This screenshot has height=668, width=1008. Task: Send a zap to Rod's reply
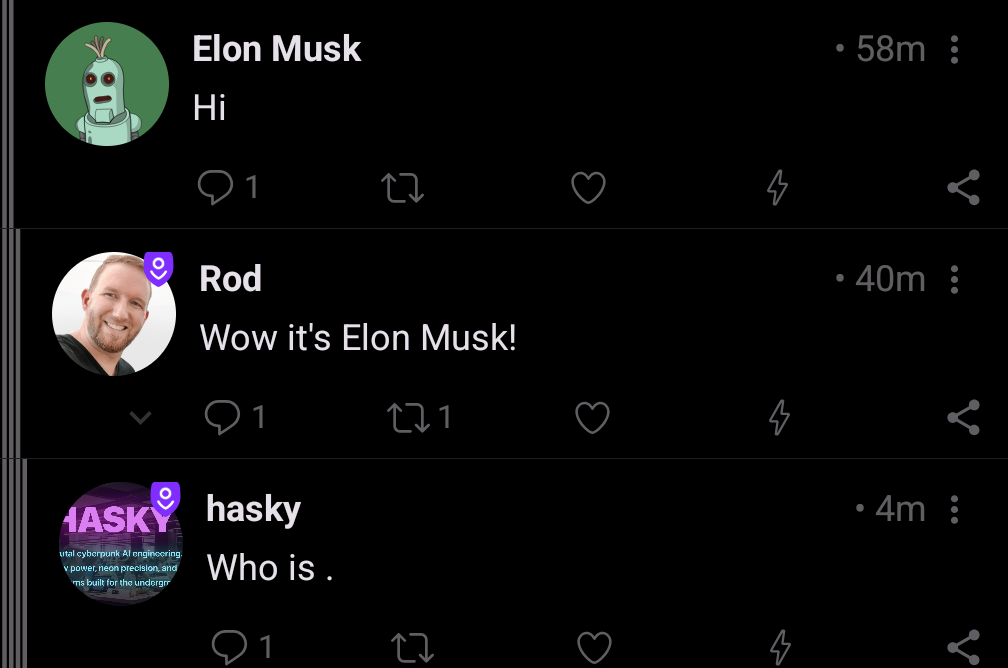point(779,417)
